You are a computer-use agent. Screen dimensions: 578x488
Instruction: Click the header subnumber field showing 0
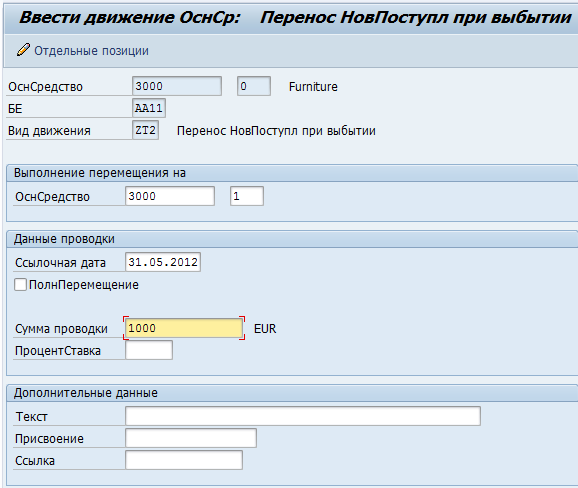pos(254,86)
